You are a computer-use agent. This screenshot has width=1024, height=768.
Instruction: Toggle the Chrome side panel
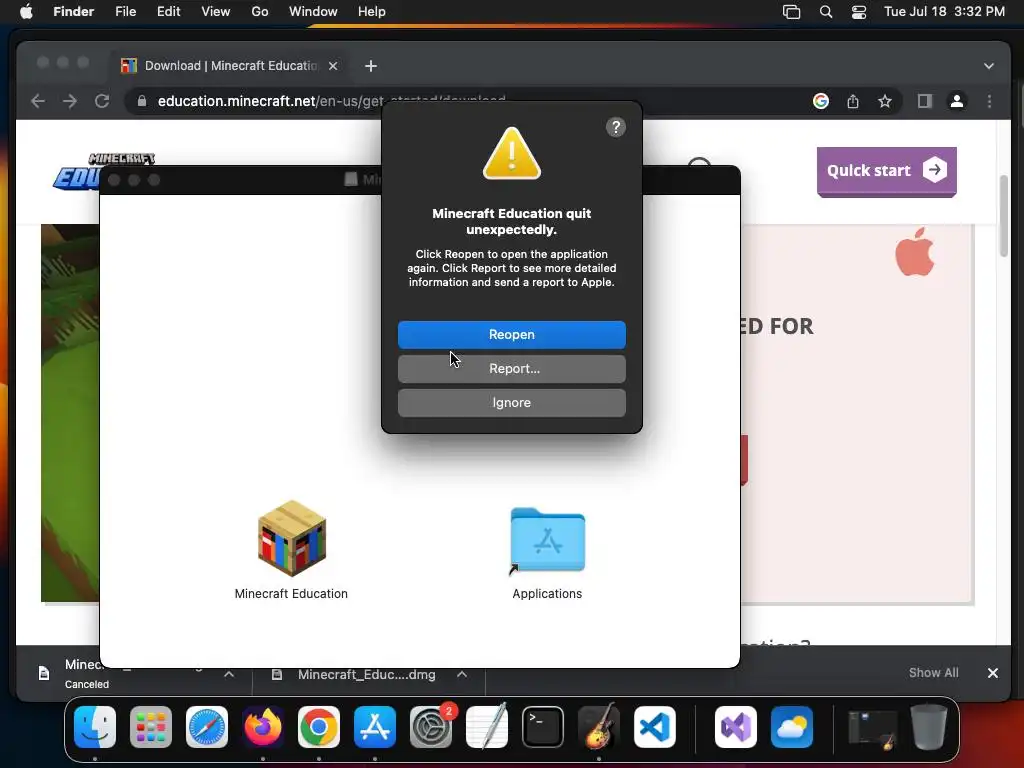(925, 101)
